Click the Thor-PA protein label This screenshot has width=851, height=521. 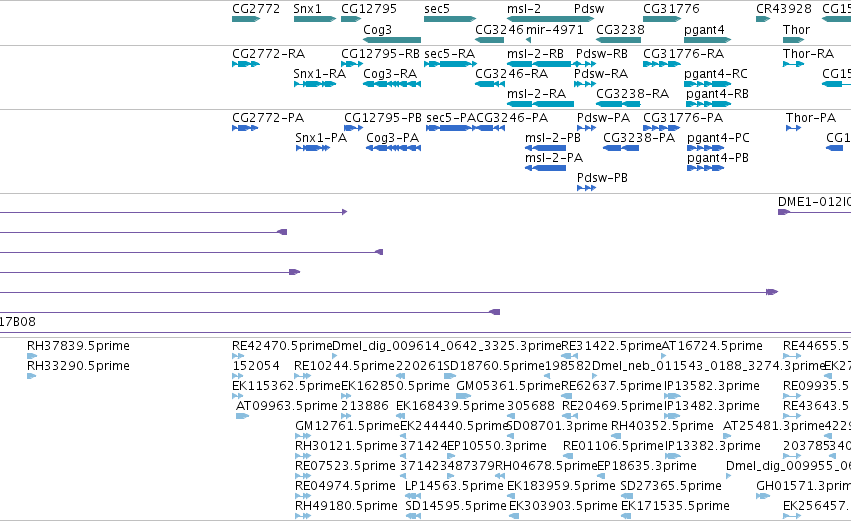811,118
